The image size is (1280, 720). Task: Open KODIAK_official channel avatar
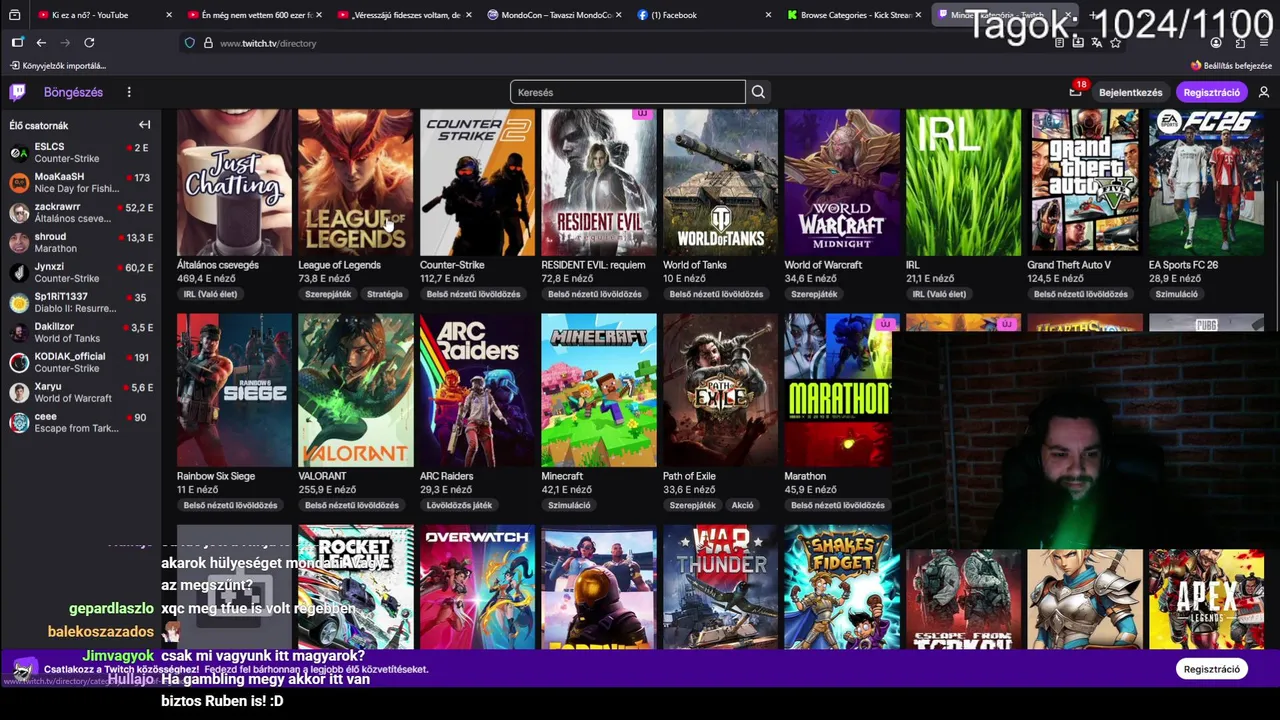pos(19,363)
